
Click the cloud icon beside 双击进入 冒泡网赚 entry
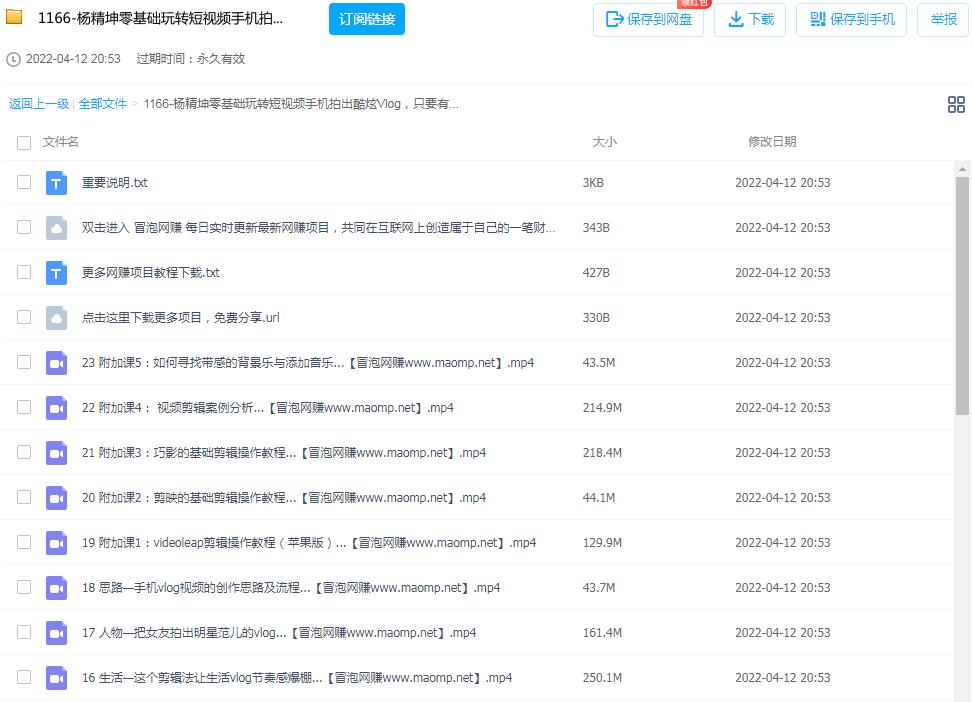click(x=57, y=228)
